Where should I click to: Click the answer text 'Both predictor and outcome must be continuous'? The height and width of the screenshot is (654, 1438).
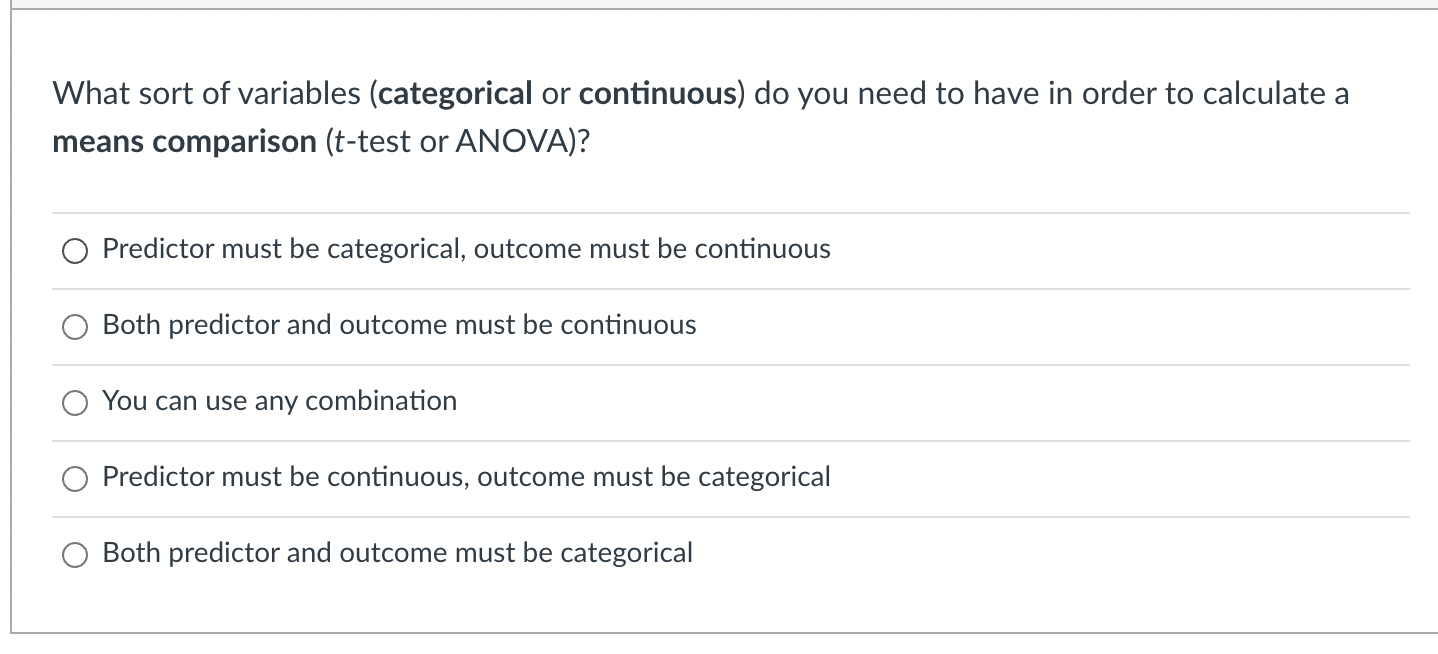[399, 325]
